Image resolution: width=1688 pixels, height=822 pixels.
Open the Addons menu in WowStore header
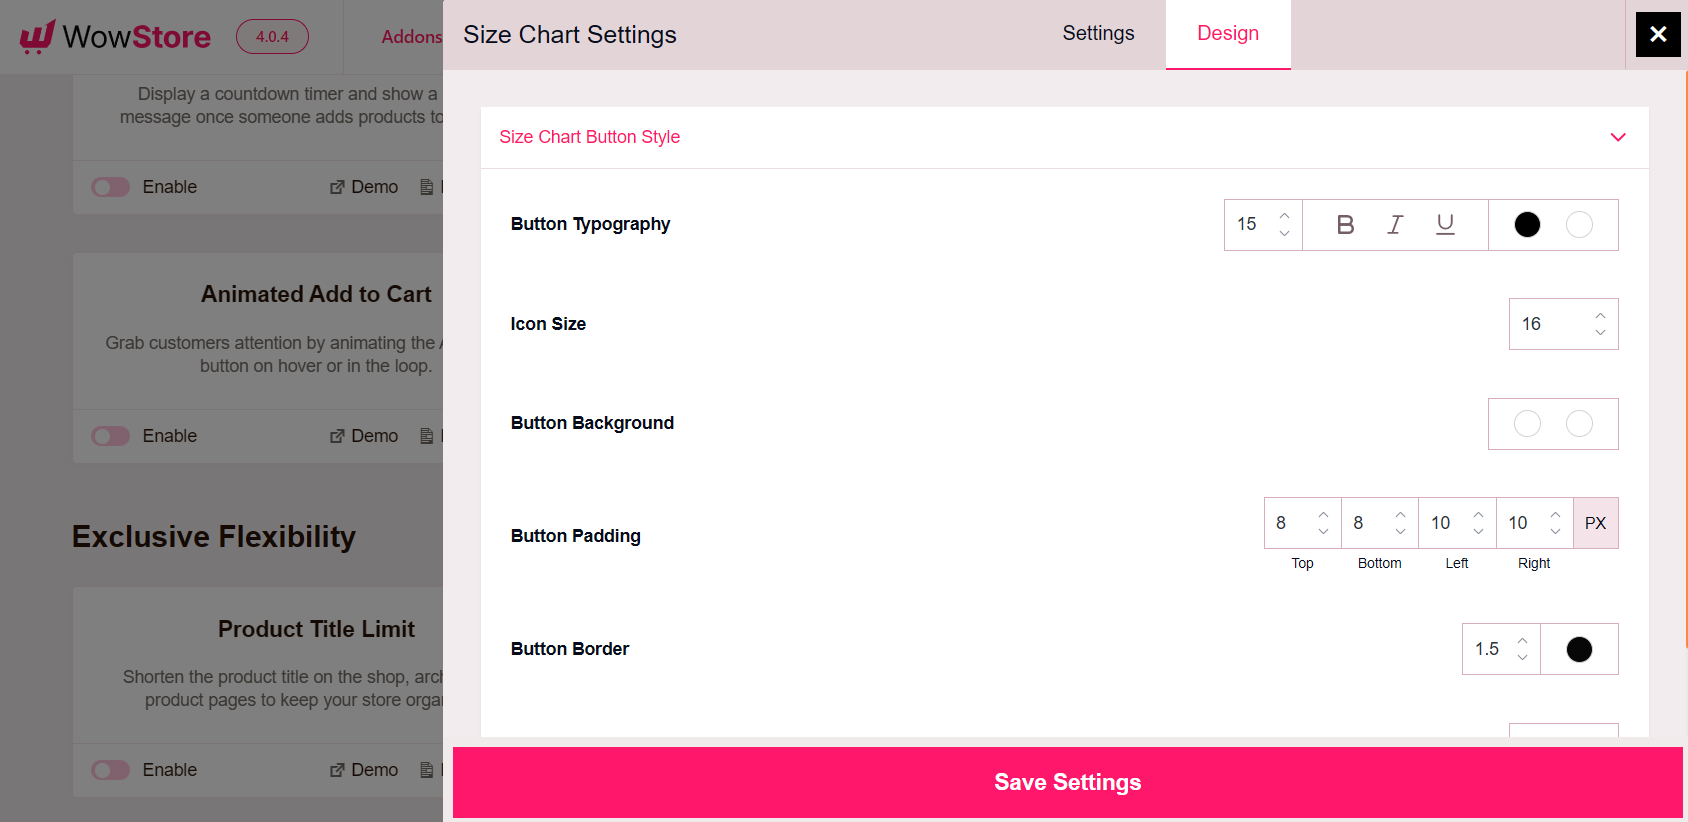[x=412, y=37]
